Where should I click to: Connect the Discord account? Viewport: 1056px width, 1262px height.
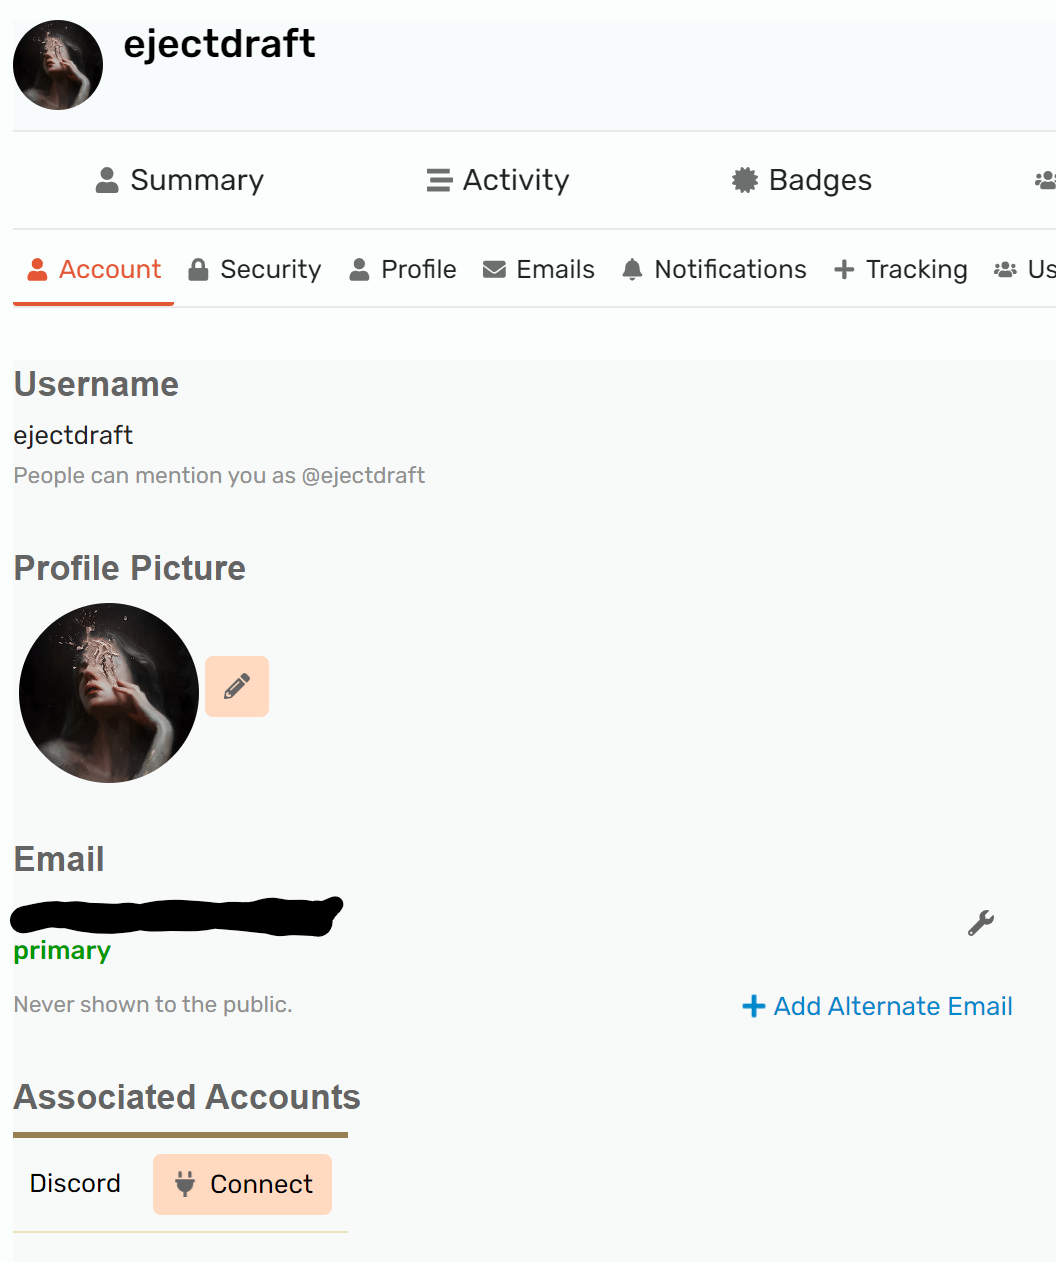pos(243,1184)
